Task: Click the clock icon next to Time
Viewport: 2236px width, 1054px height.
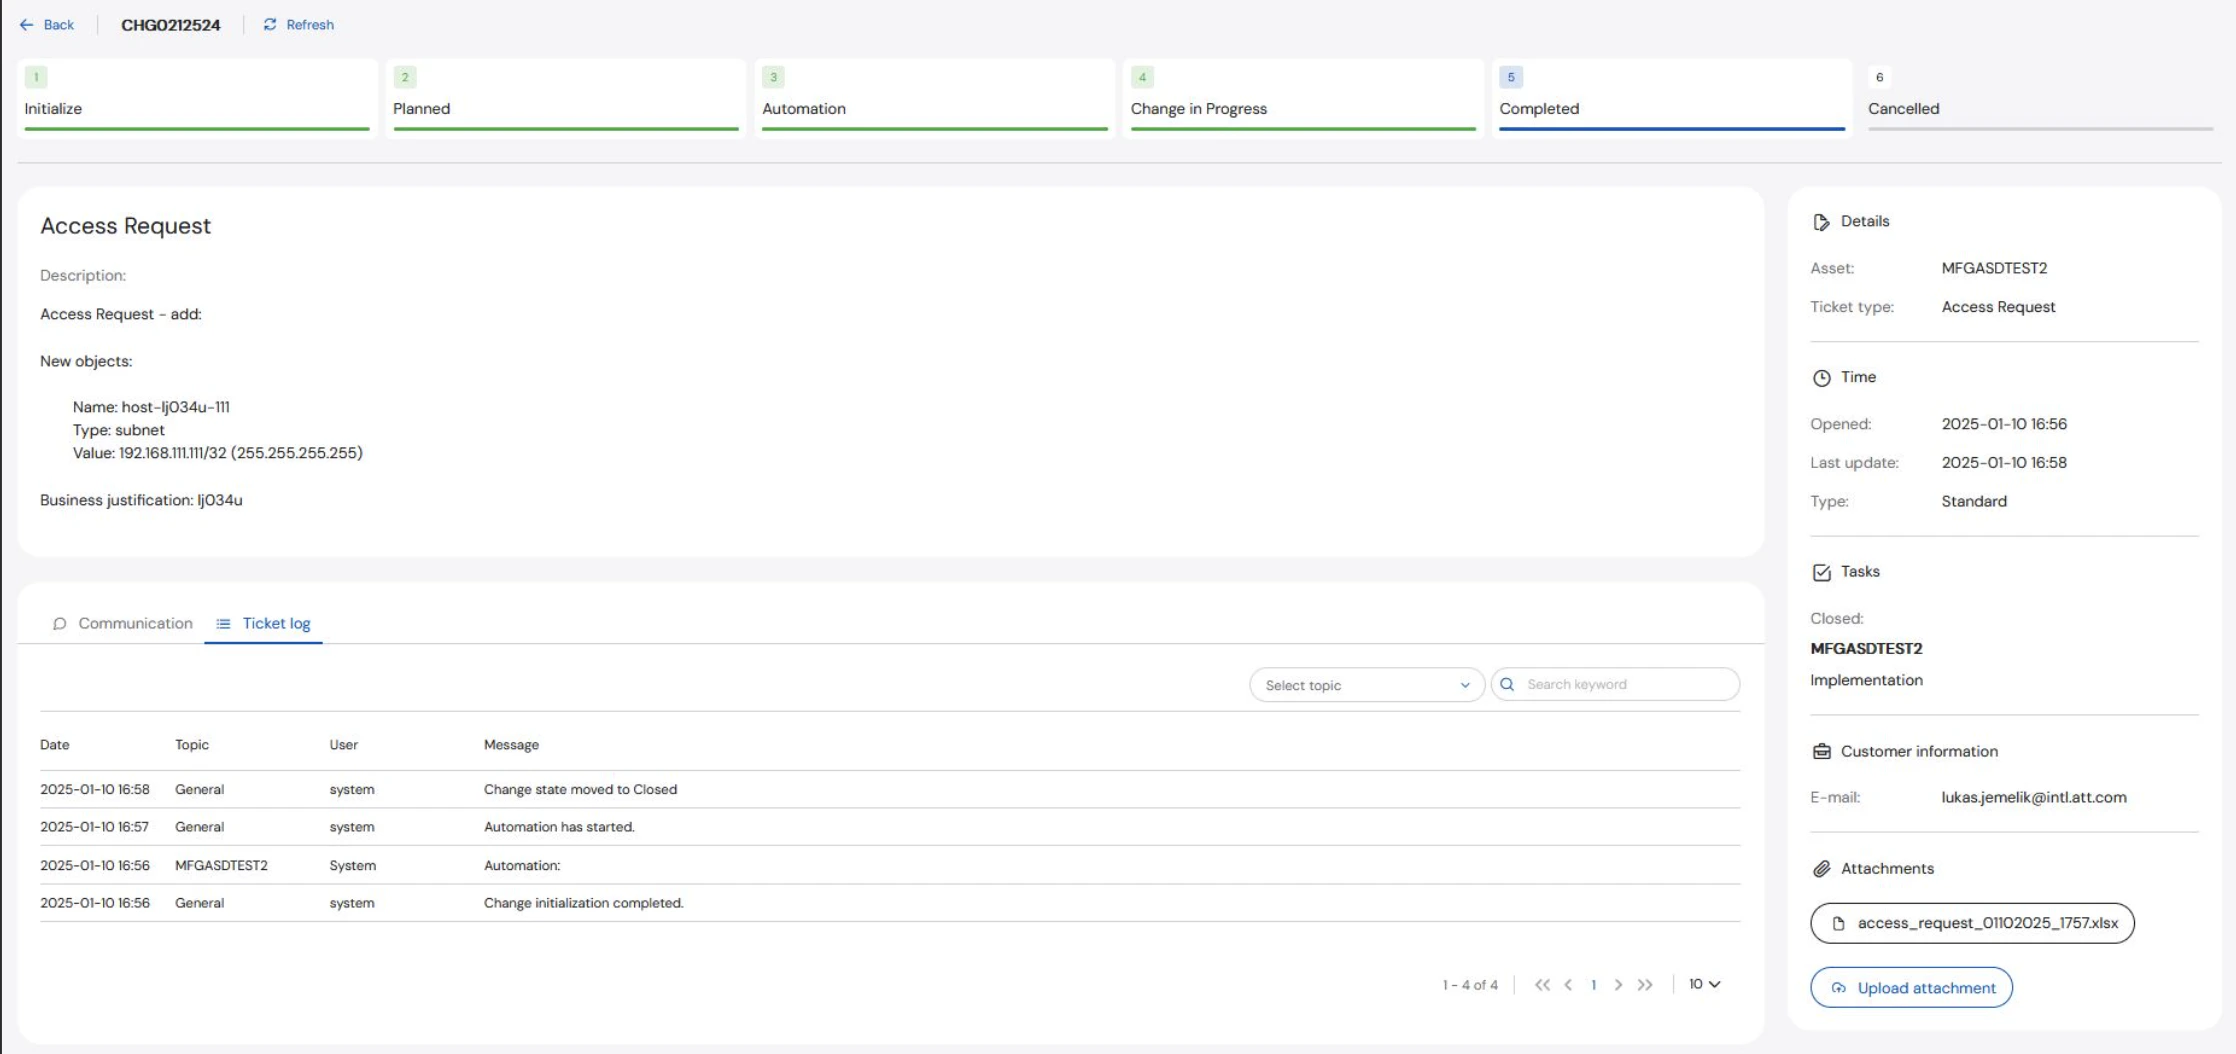Action: point(1821,378)
